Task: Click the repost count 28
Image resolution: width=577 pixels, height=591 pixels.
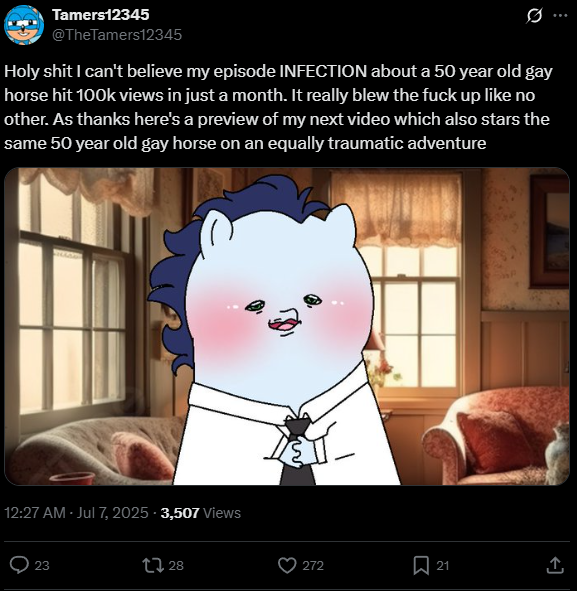Action: point(176,565)
